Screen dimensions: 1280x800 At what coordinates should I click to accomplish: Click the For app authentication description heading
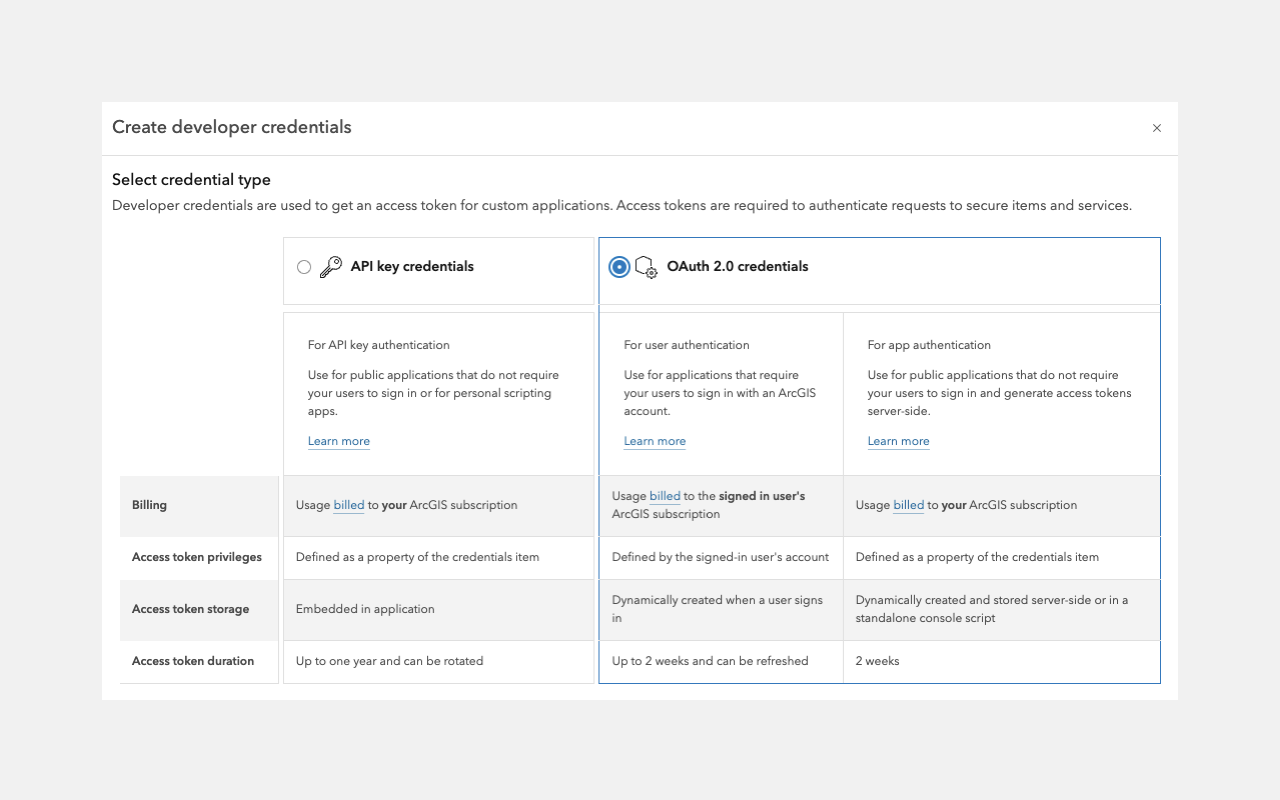tap(929, 345)
